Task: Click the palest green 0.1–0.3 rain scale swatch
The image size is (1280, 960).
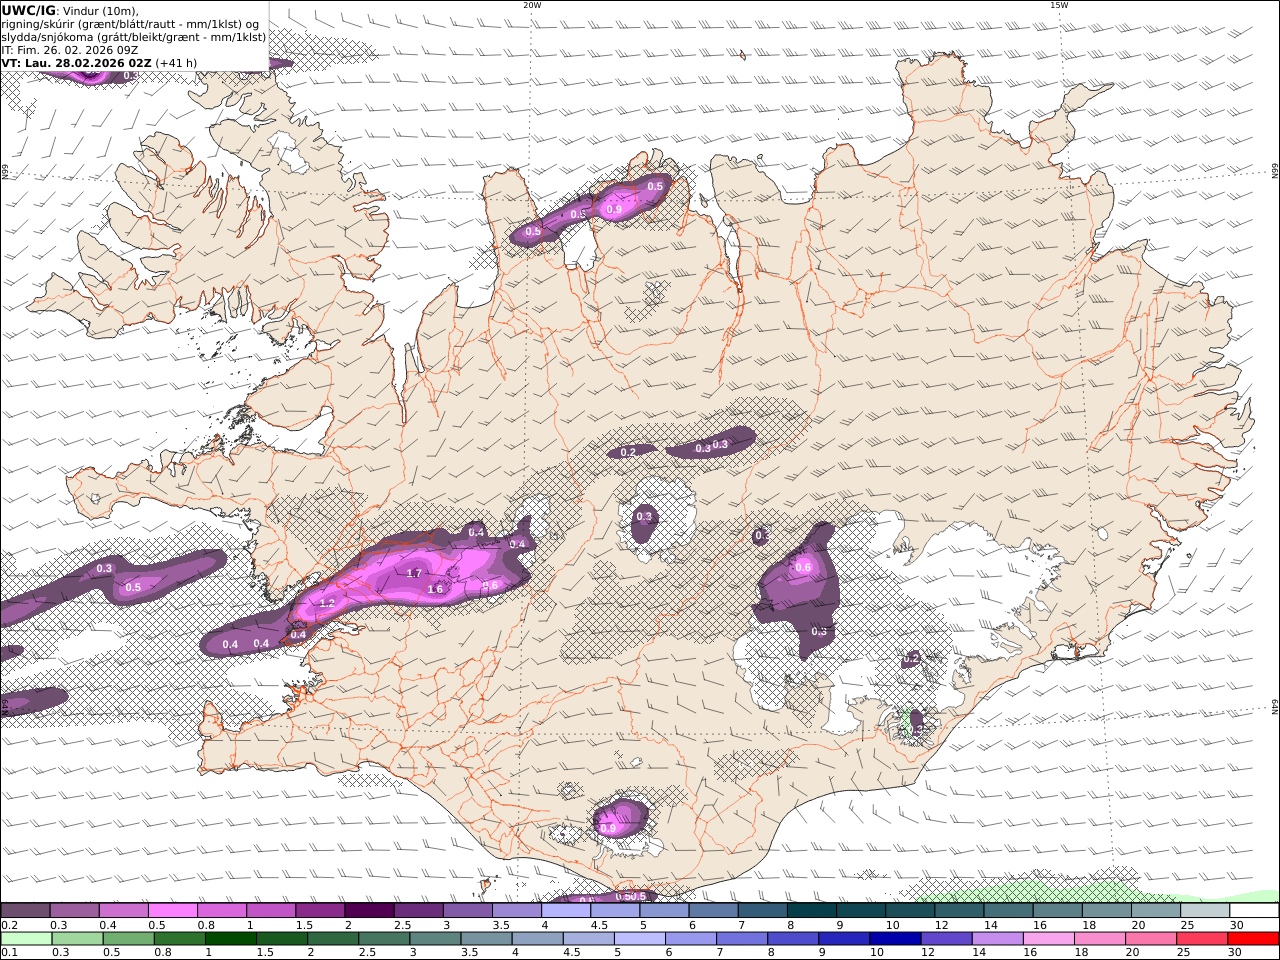Action: click(26, 939)
